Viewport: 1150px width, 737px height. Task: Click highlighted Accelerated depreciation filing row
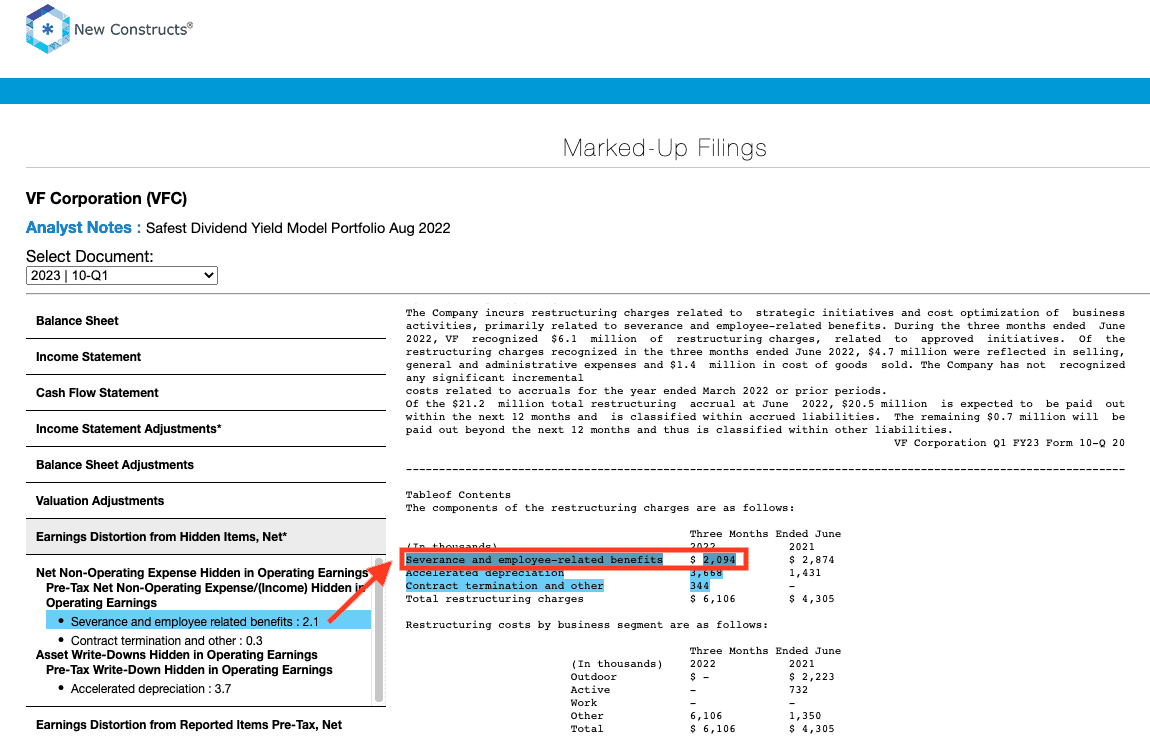485,573
